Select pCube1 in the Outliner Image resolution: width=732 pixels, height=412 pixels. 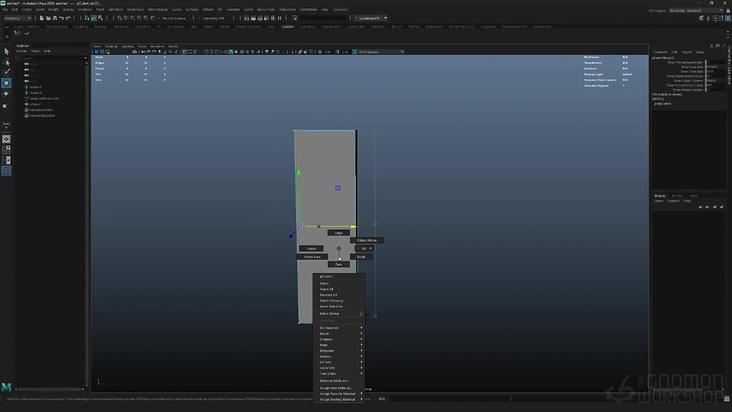[x=33, y=104]
